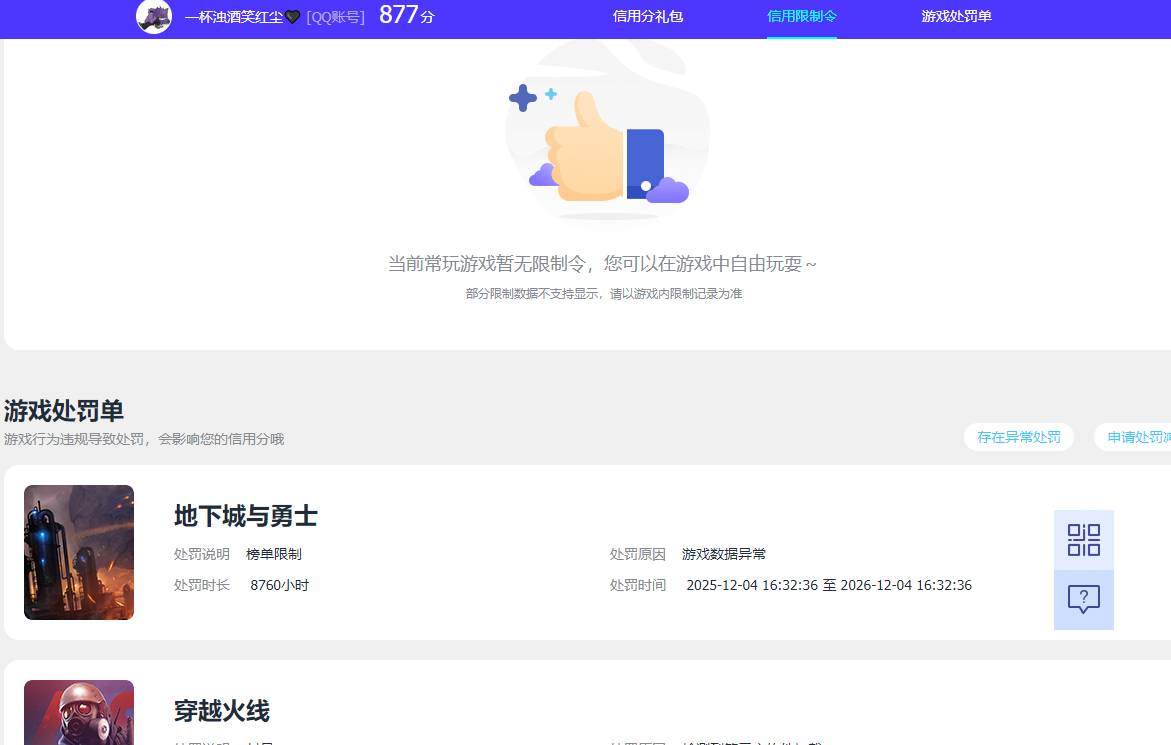Click the 申请处罚减免 button
The image size is (1171, 745).
click(1140, 437)
